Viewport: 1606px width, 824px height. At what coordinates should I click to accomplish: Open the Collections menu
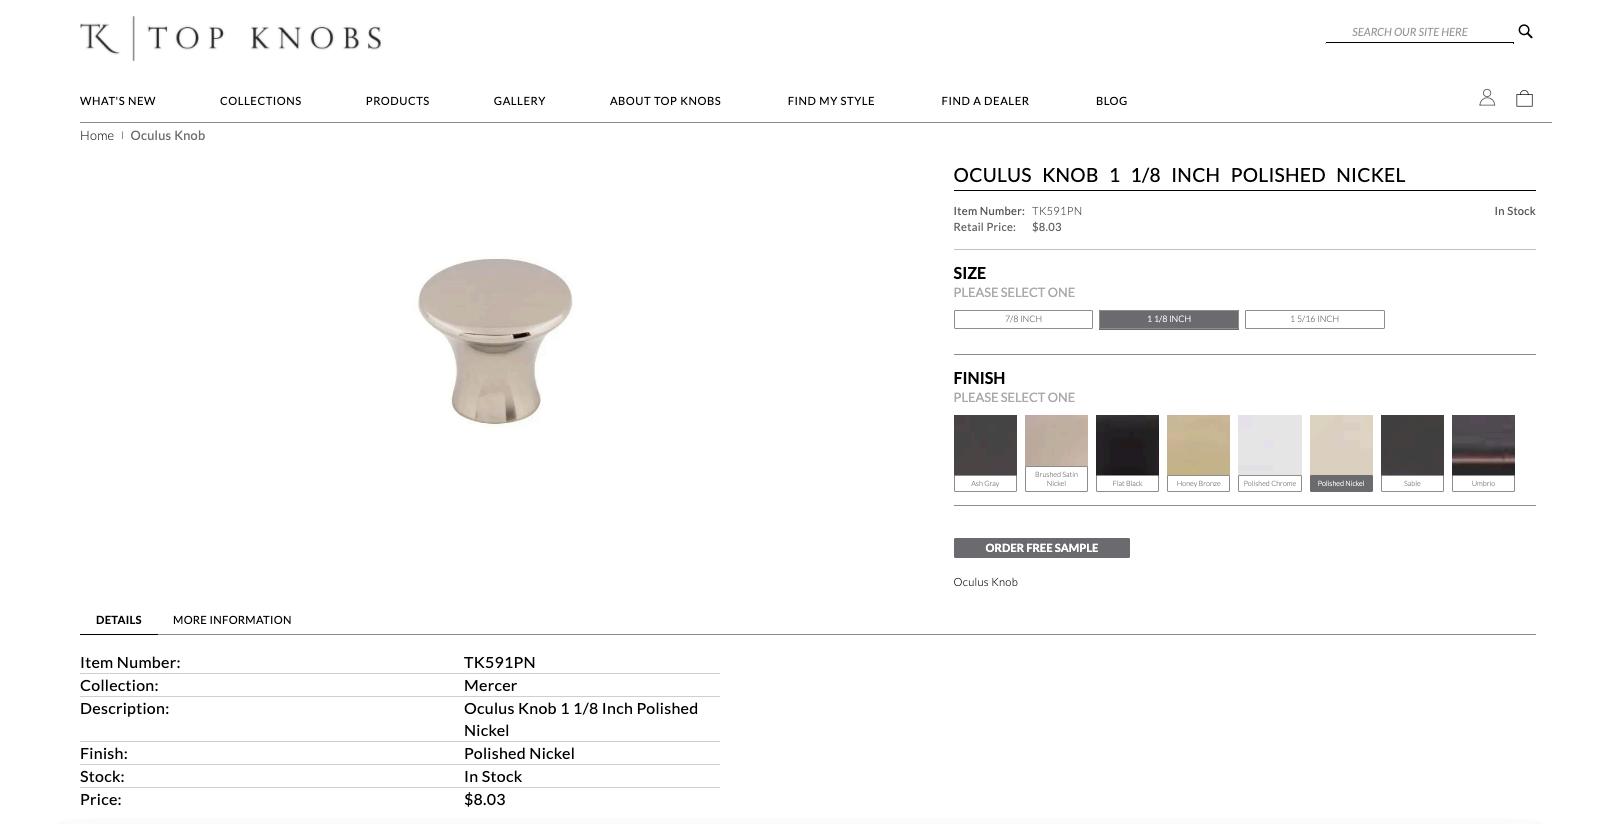tap(260, 101)
